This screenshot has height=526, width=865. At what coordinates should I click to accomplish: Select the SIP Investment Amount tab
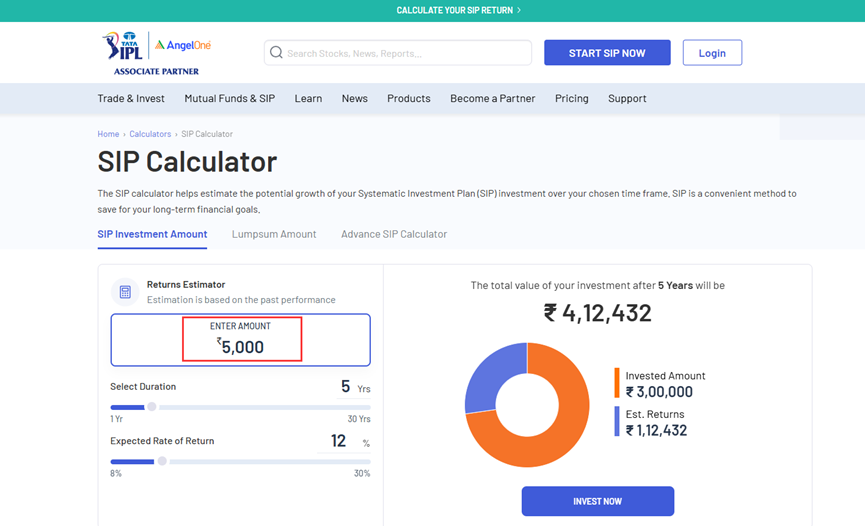152,235
